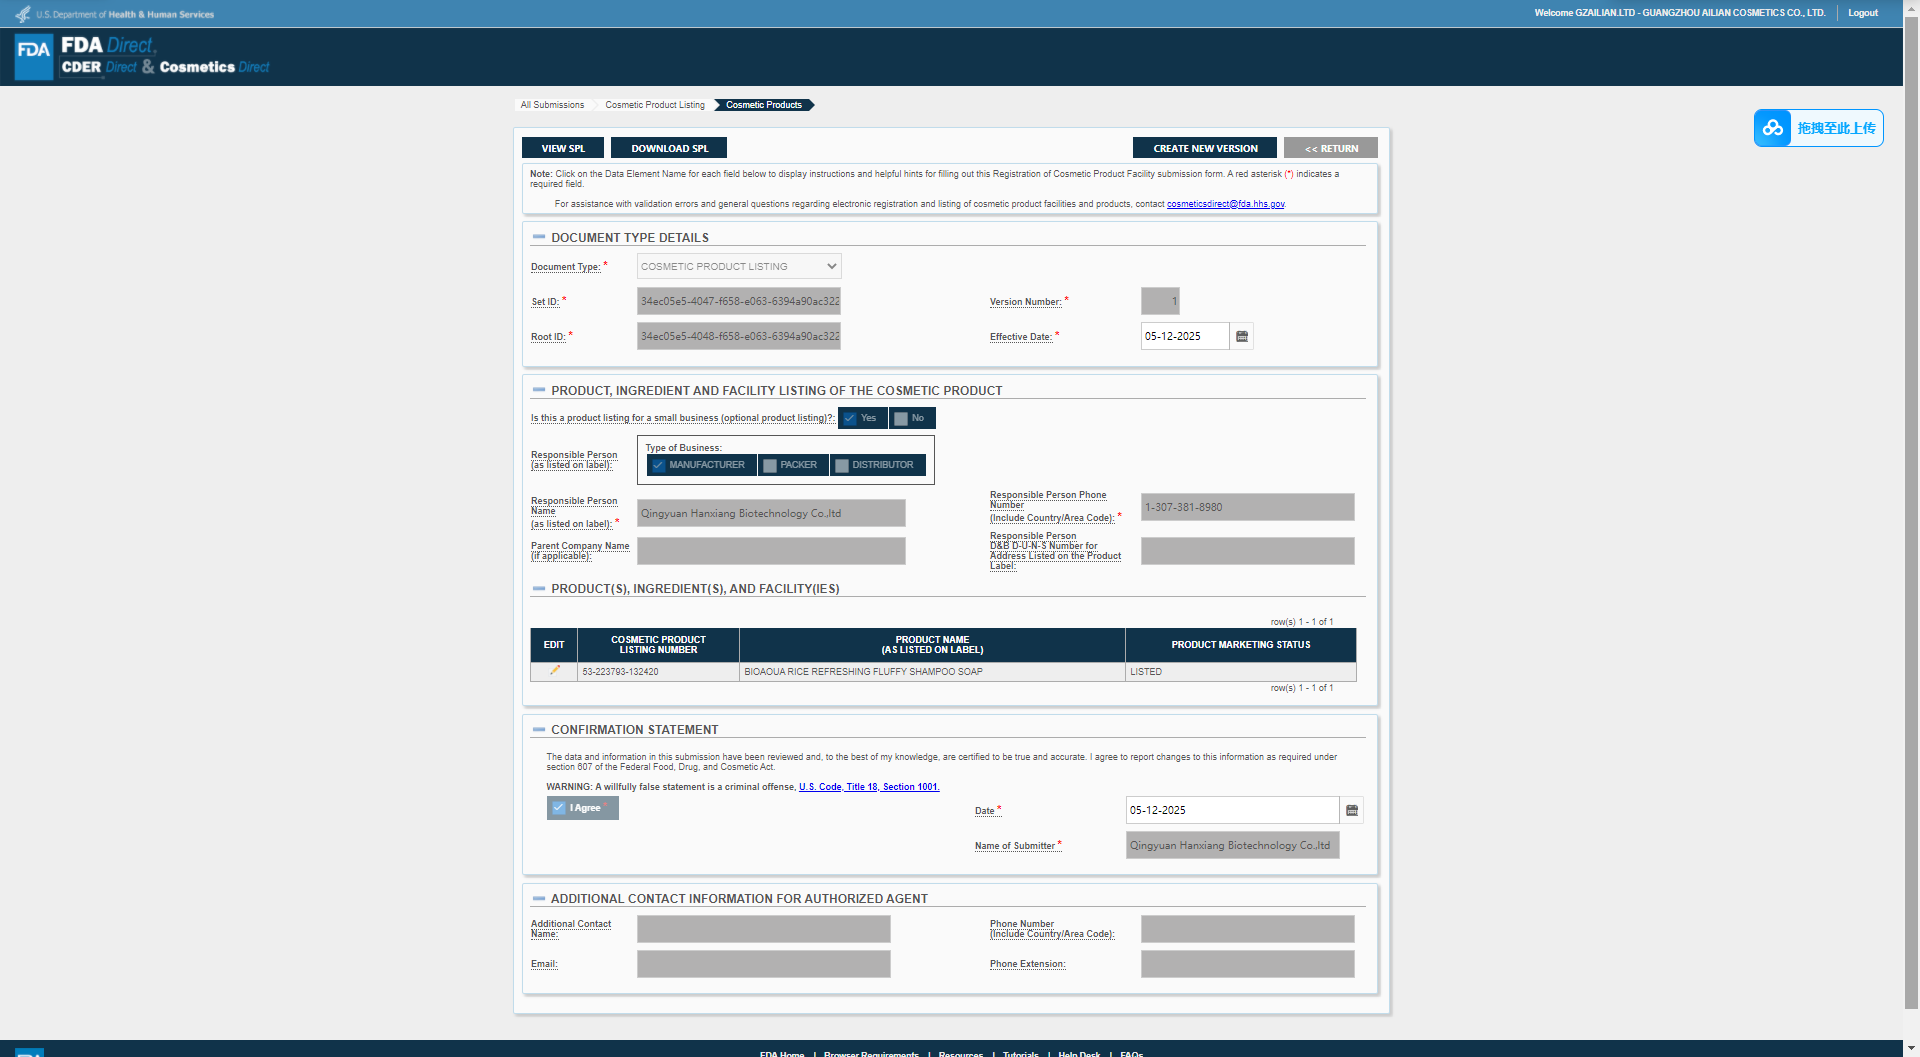
Task: Collapse Additional Contact Information section
Action: [539, 899]
